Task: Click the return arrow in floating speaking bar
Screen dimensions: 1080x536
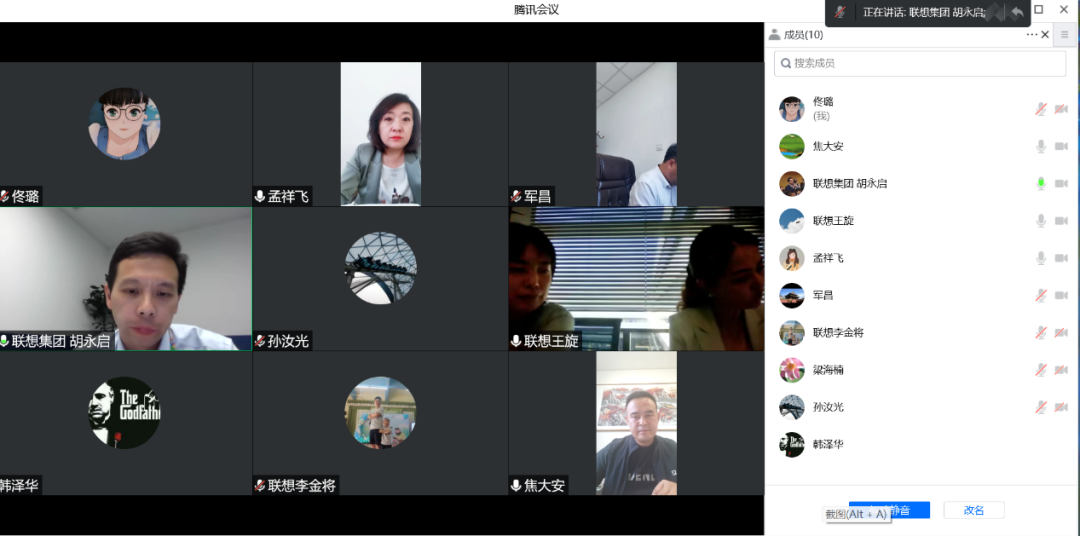Action: pyautogui.click(x=1017, y=12)
